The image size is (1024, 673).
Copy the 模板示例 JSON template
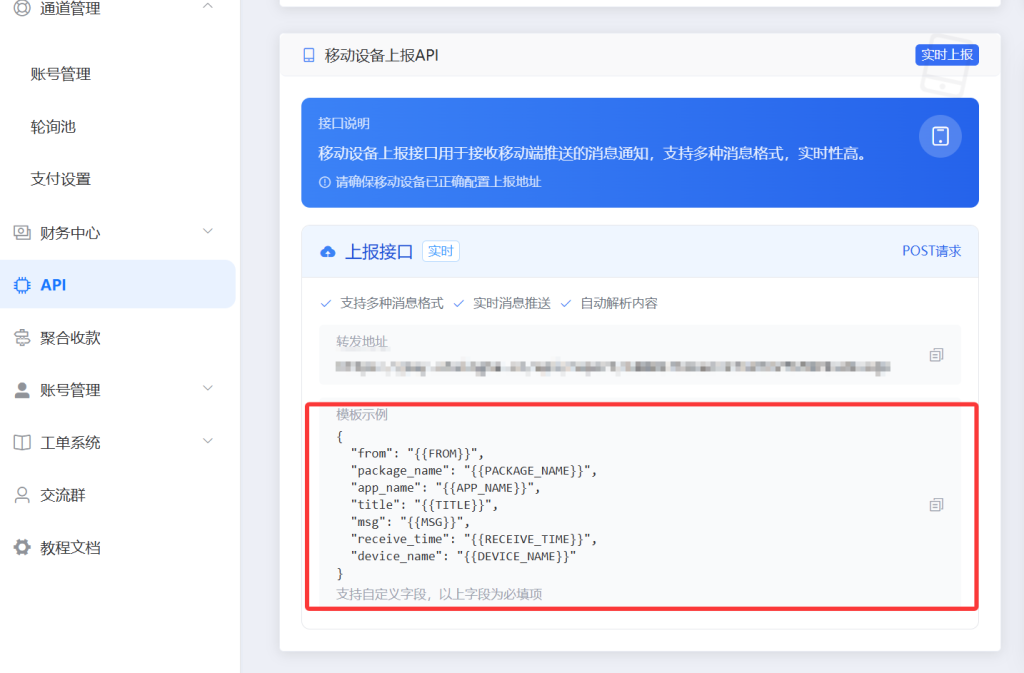click(936, 505)
